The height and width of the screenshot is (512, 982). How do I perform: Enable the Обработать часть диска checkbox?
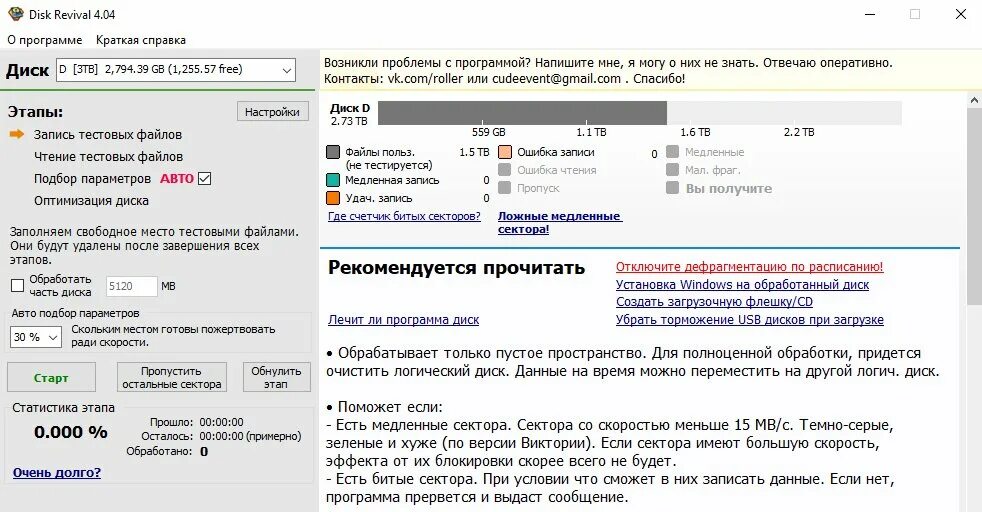click(x=18, y=286)
